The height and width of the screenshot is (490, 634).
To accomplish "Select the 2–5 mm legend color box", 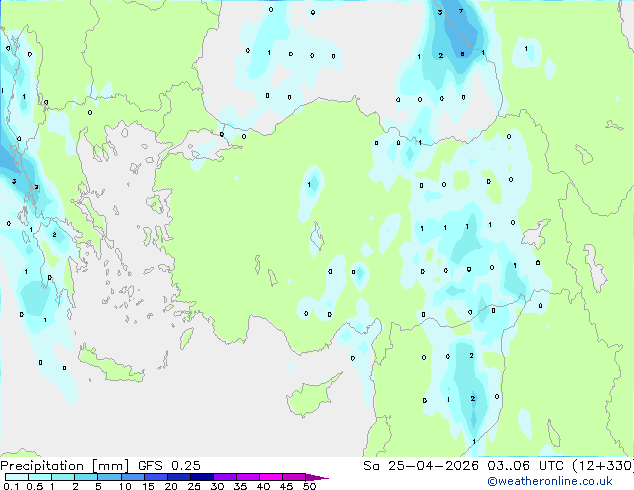I will [x=86, y=477].
